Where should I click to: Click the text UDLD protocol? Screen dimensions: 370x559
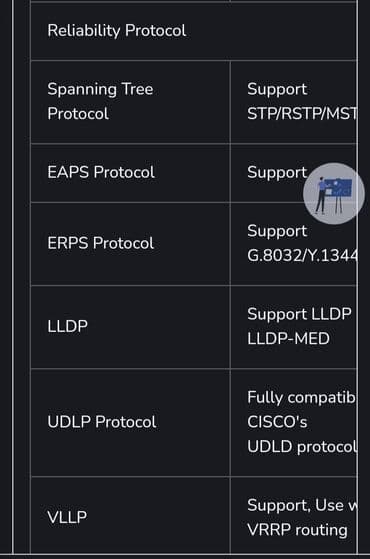302,446
